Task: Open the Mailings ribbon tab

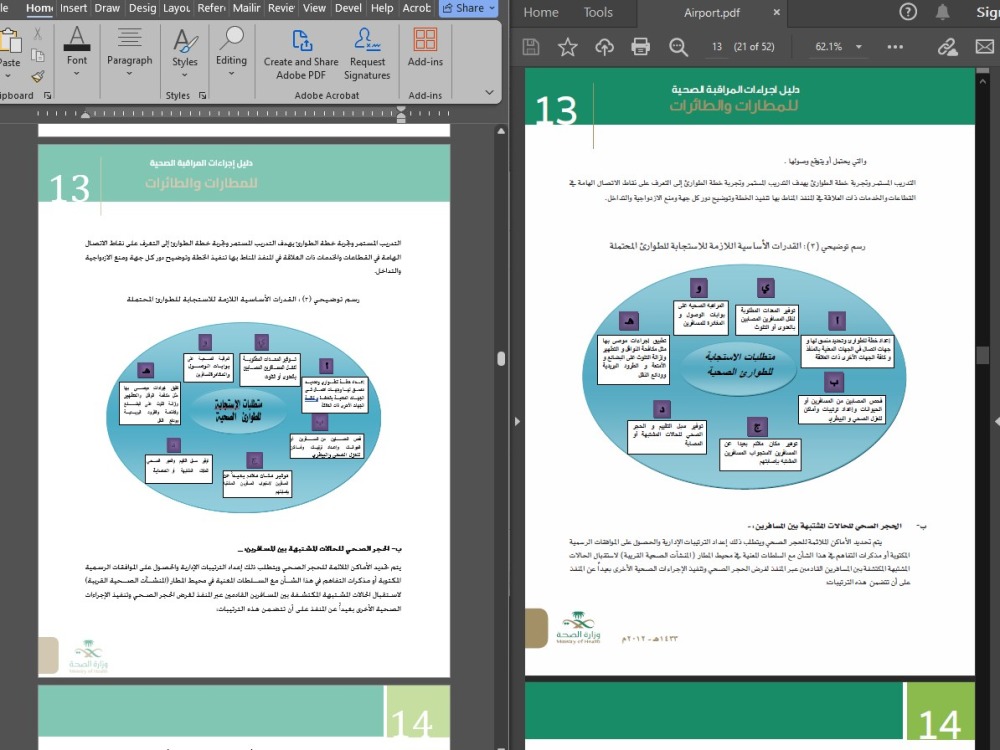Action: click(247, 8)
